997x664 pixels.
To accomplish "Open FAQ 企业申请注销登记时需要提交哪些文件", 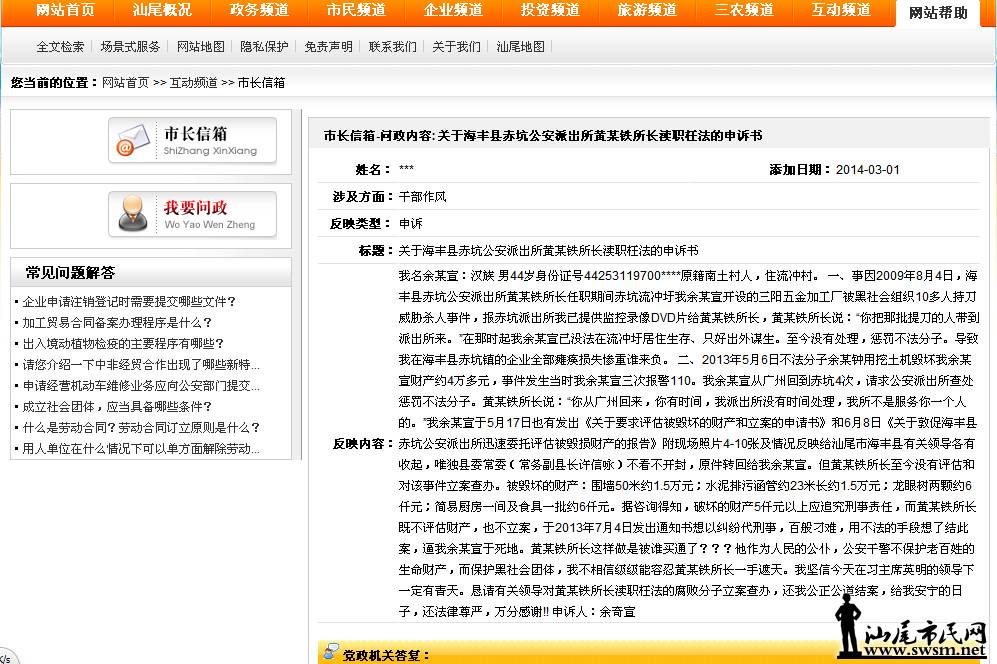I will 129,302.
